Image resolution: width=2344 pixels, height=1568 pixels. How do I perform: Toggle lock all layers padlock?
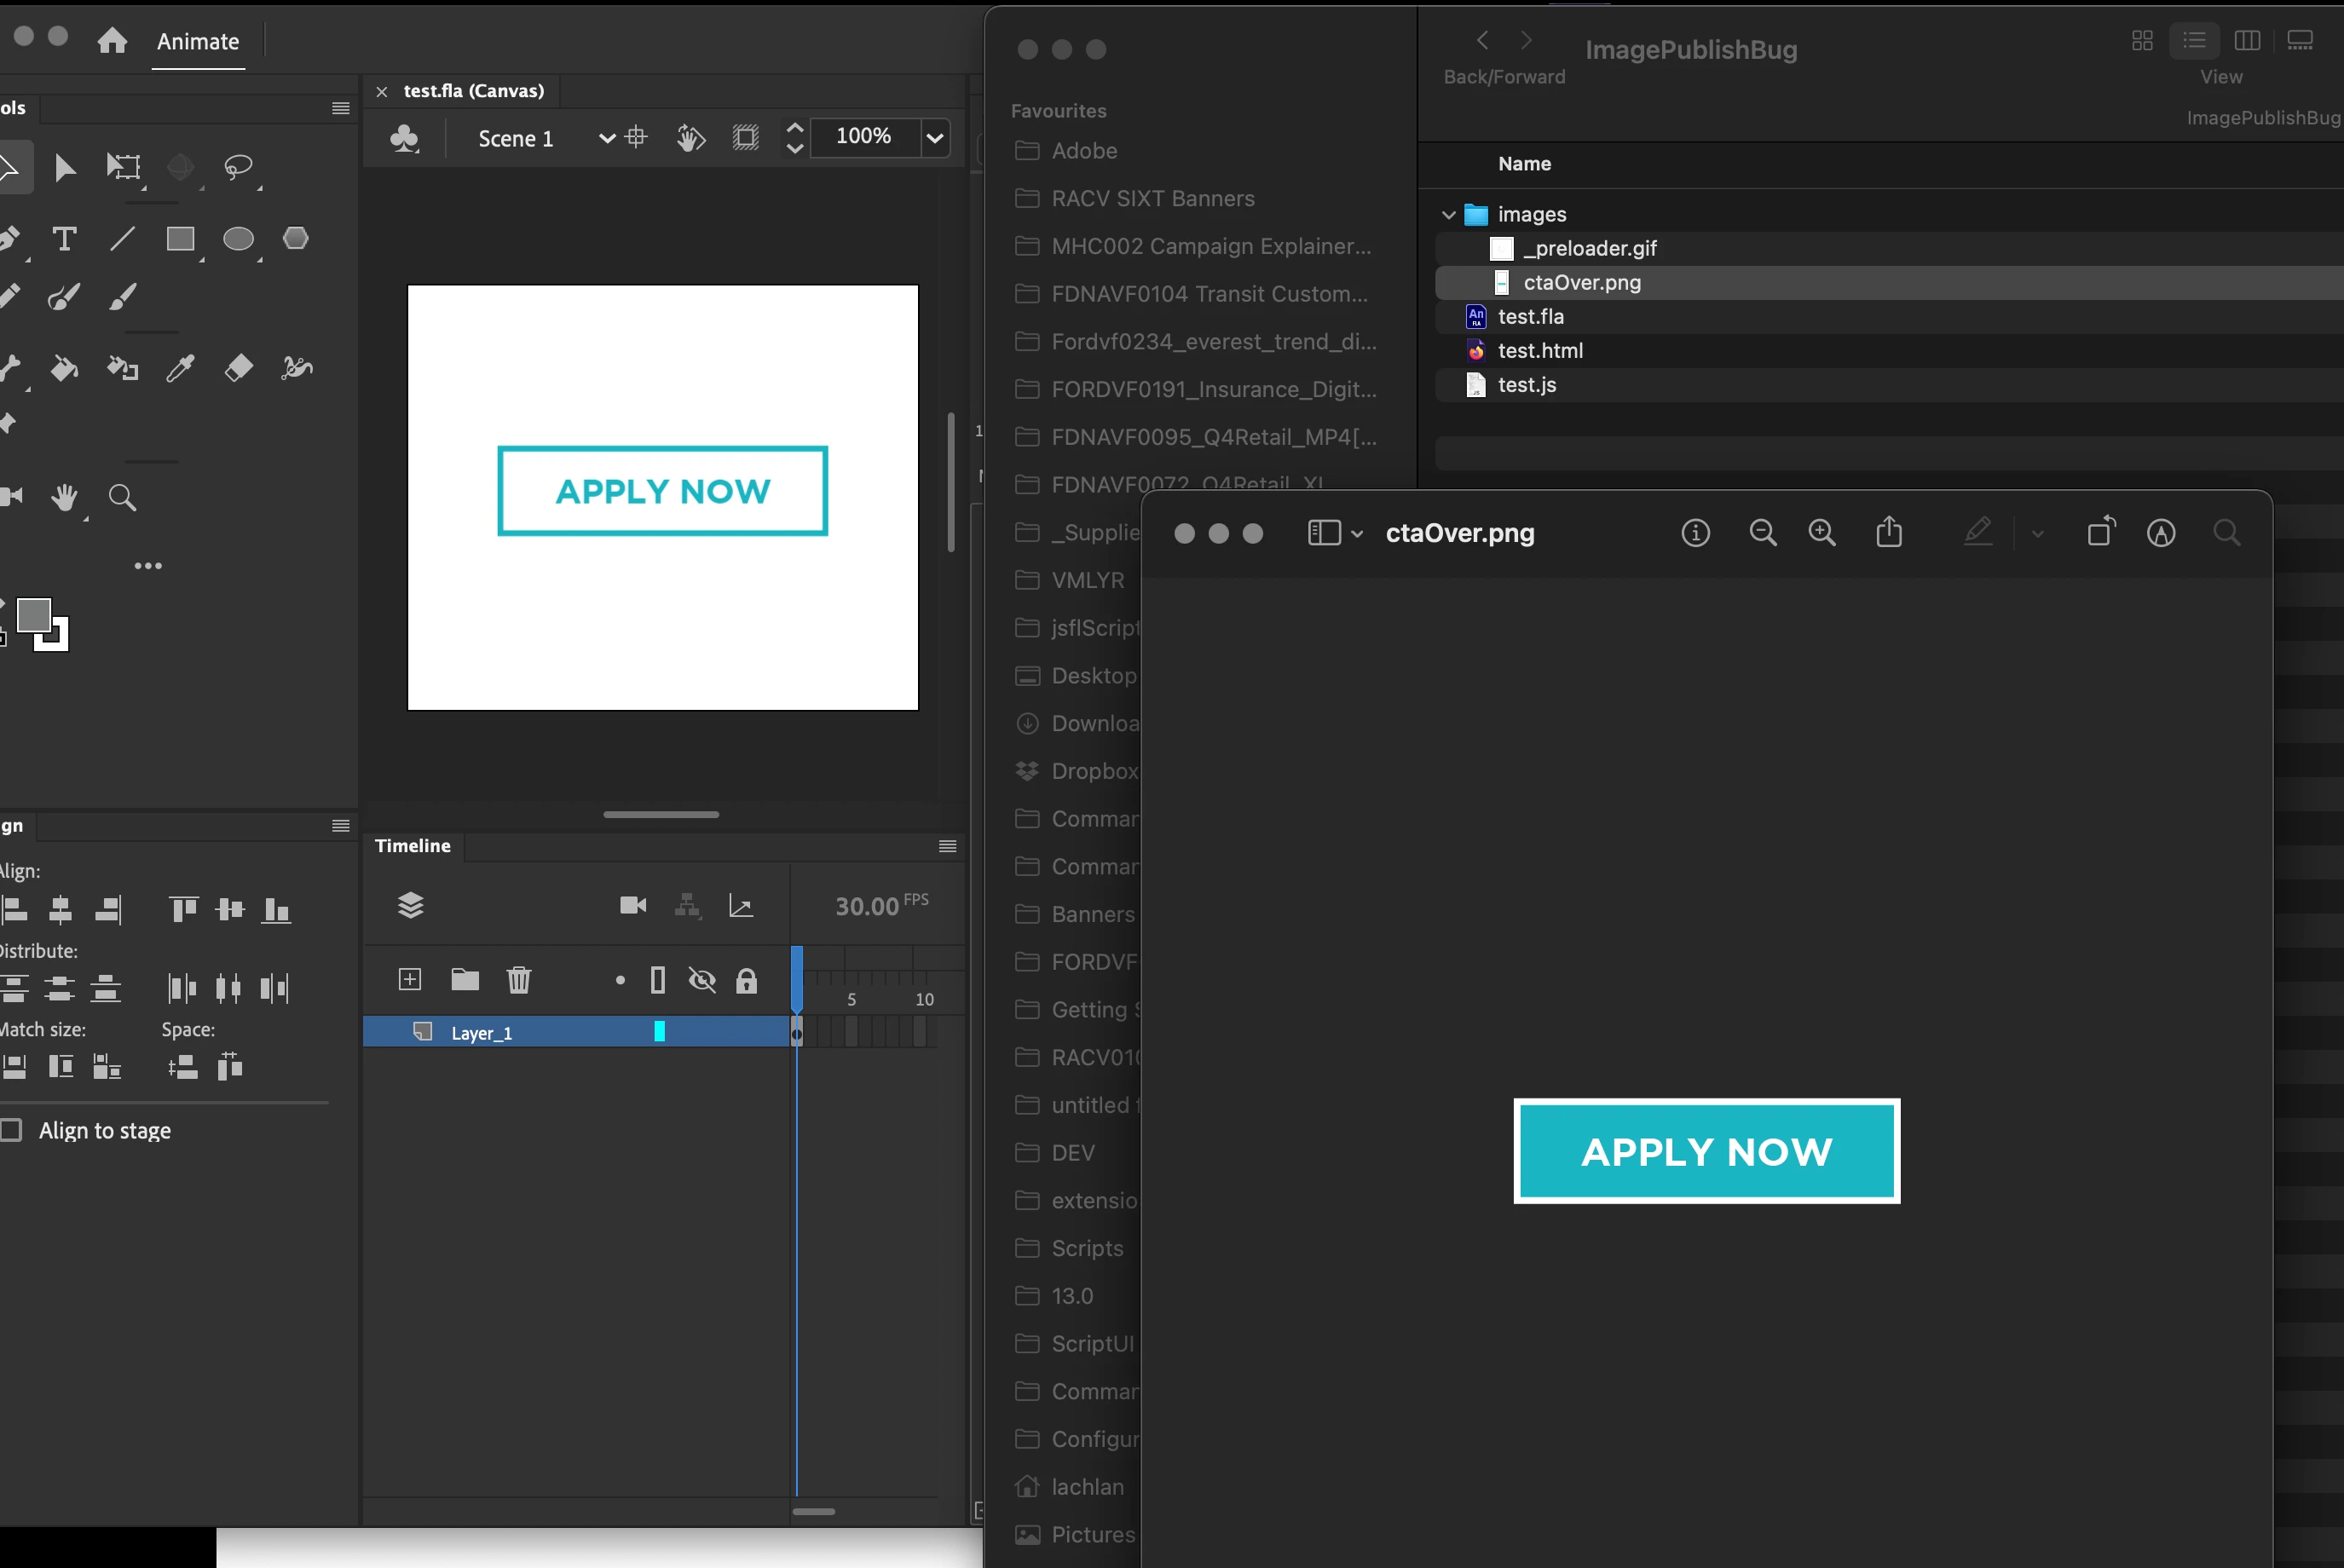[746, 980]
